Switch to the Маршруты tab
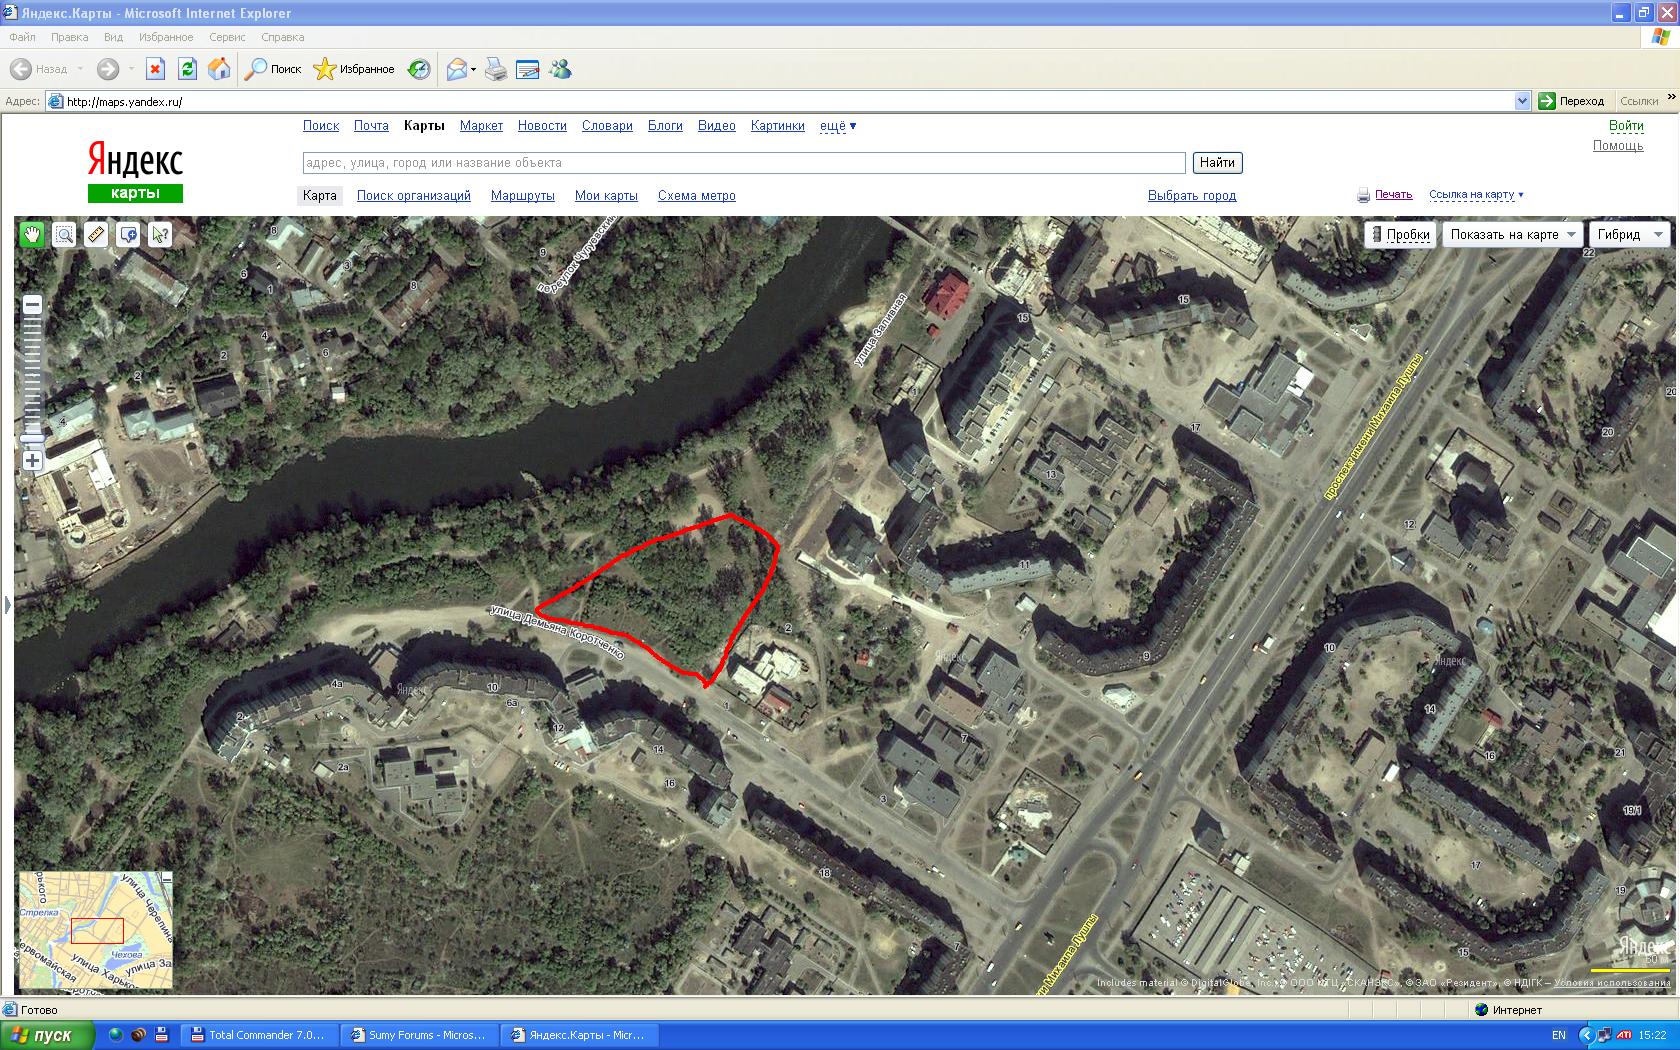This screenshot has height=1050, width=1680. (522, 196)
